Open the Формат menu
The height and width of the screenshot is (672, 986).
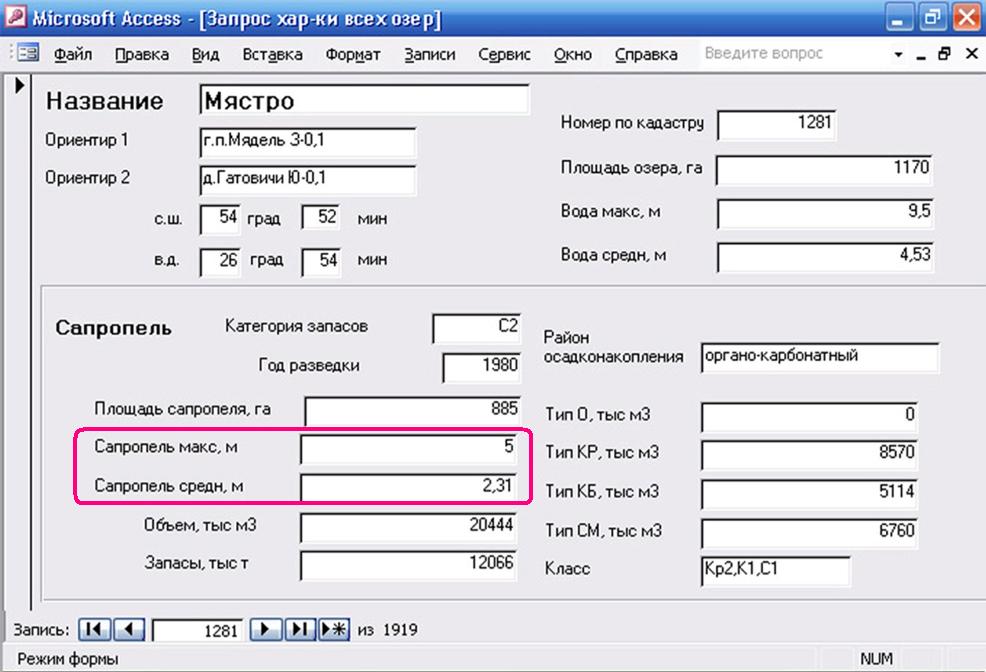[353, 55]
